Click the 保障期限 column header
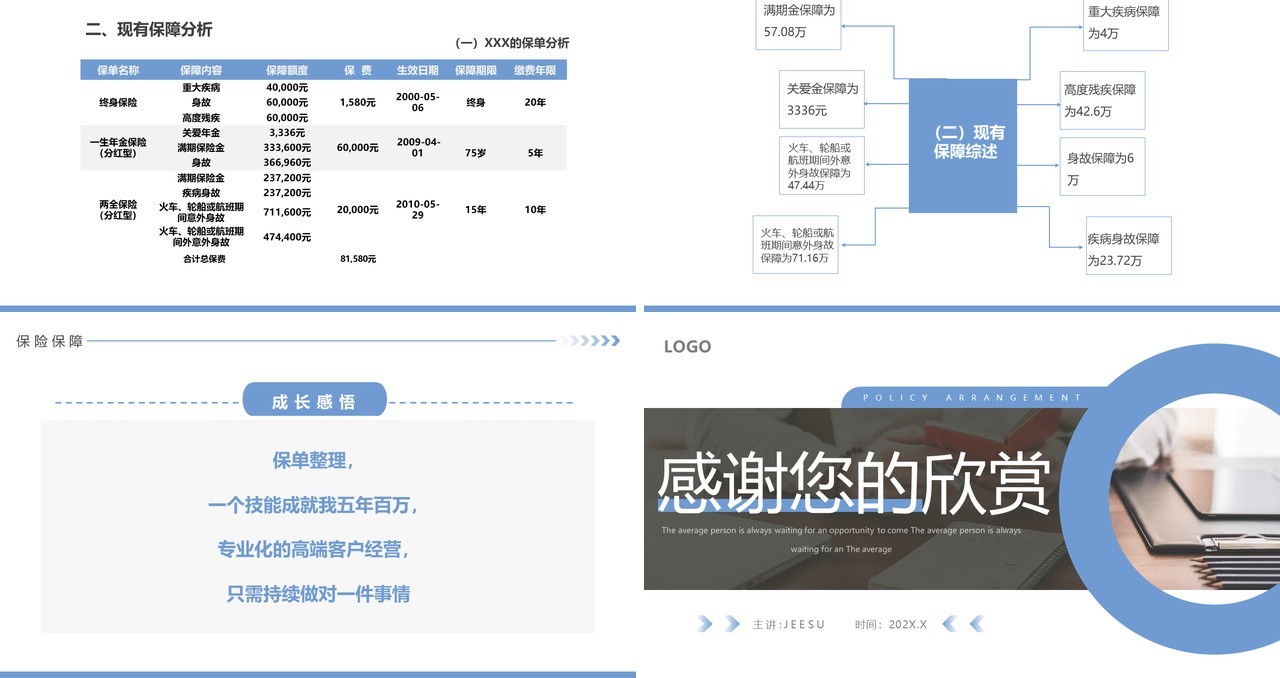The width and height of the screenshot is (1280, 678). (x=476, y=70)
